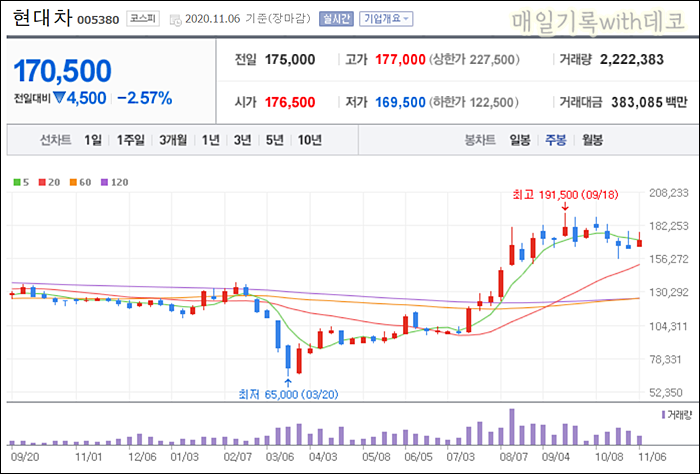Click the 03/06 date axis label
Viewport: 700px width, 474px height.
pos(280,457)
